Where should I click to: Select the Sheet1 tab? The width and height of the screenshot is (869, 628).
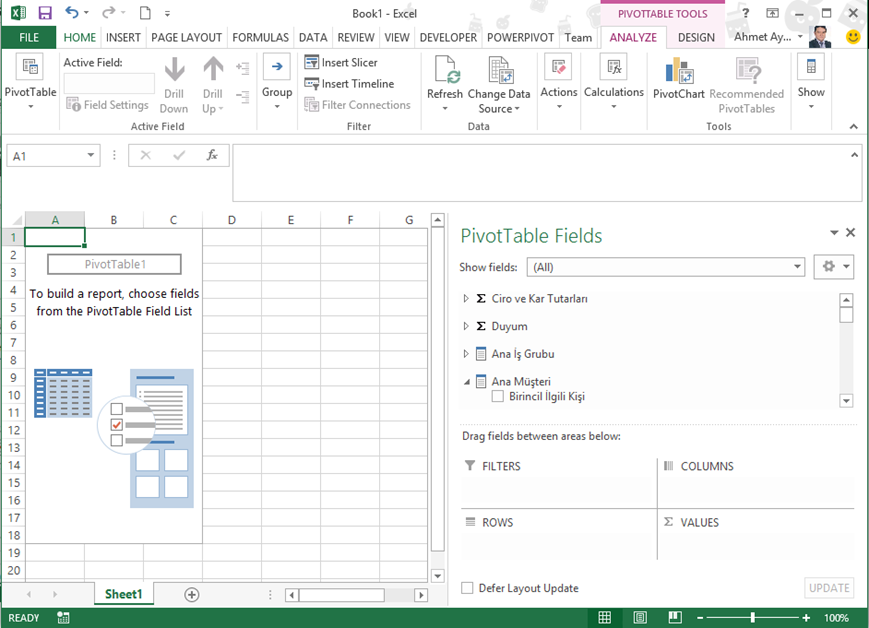124,594
